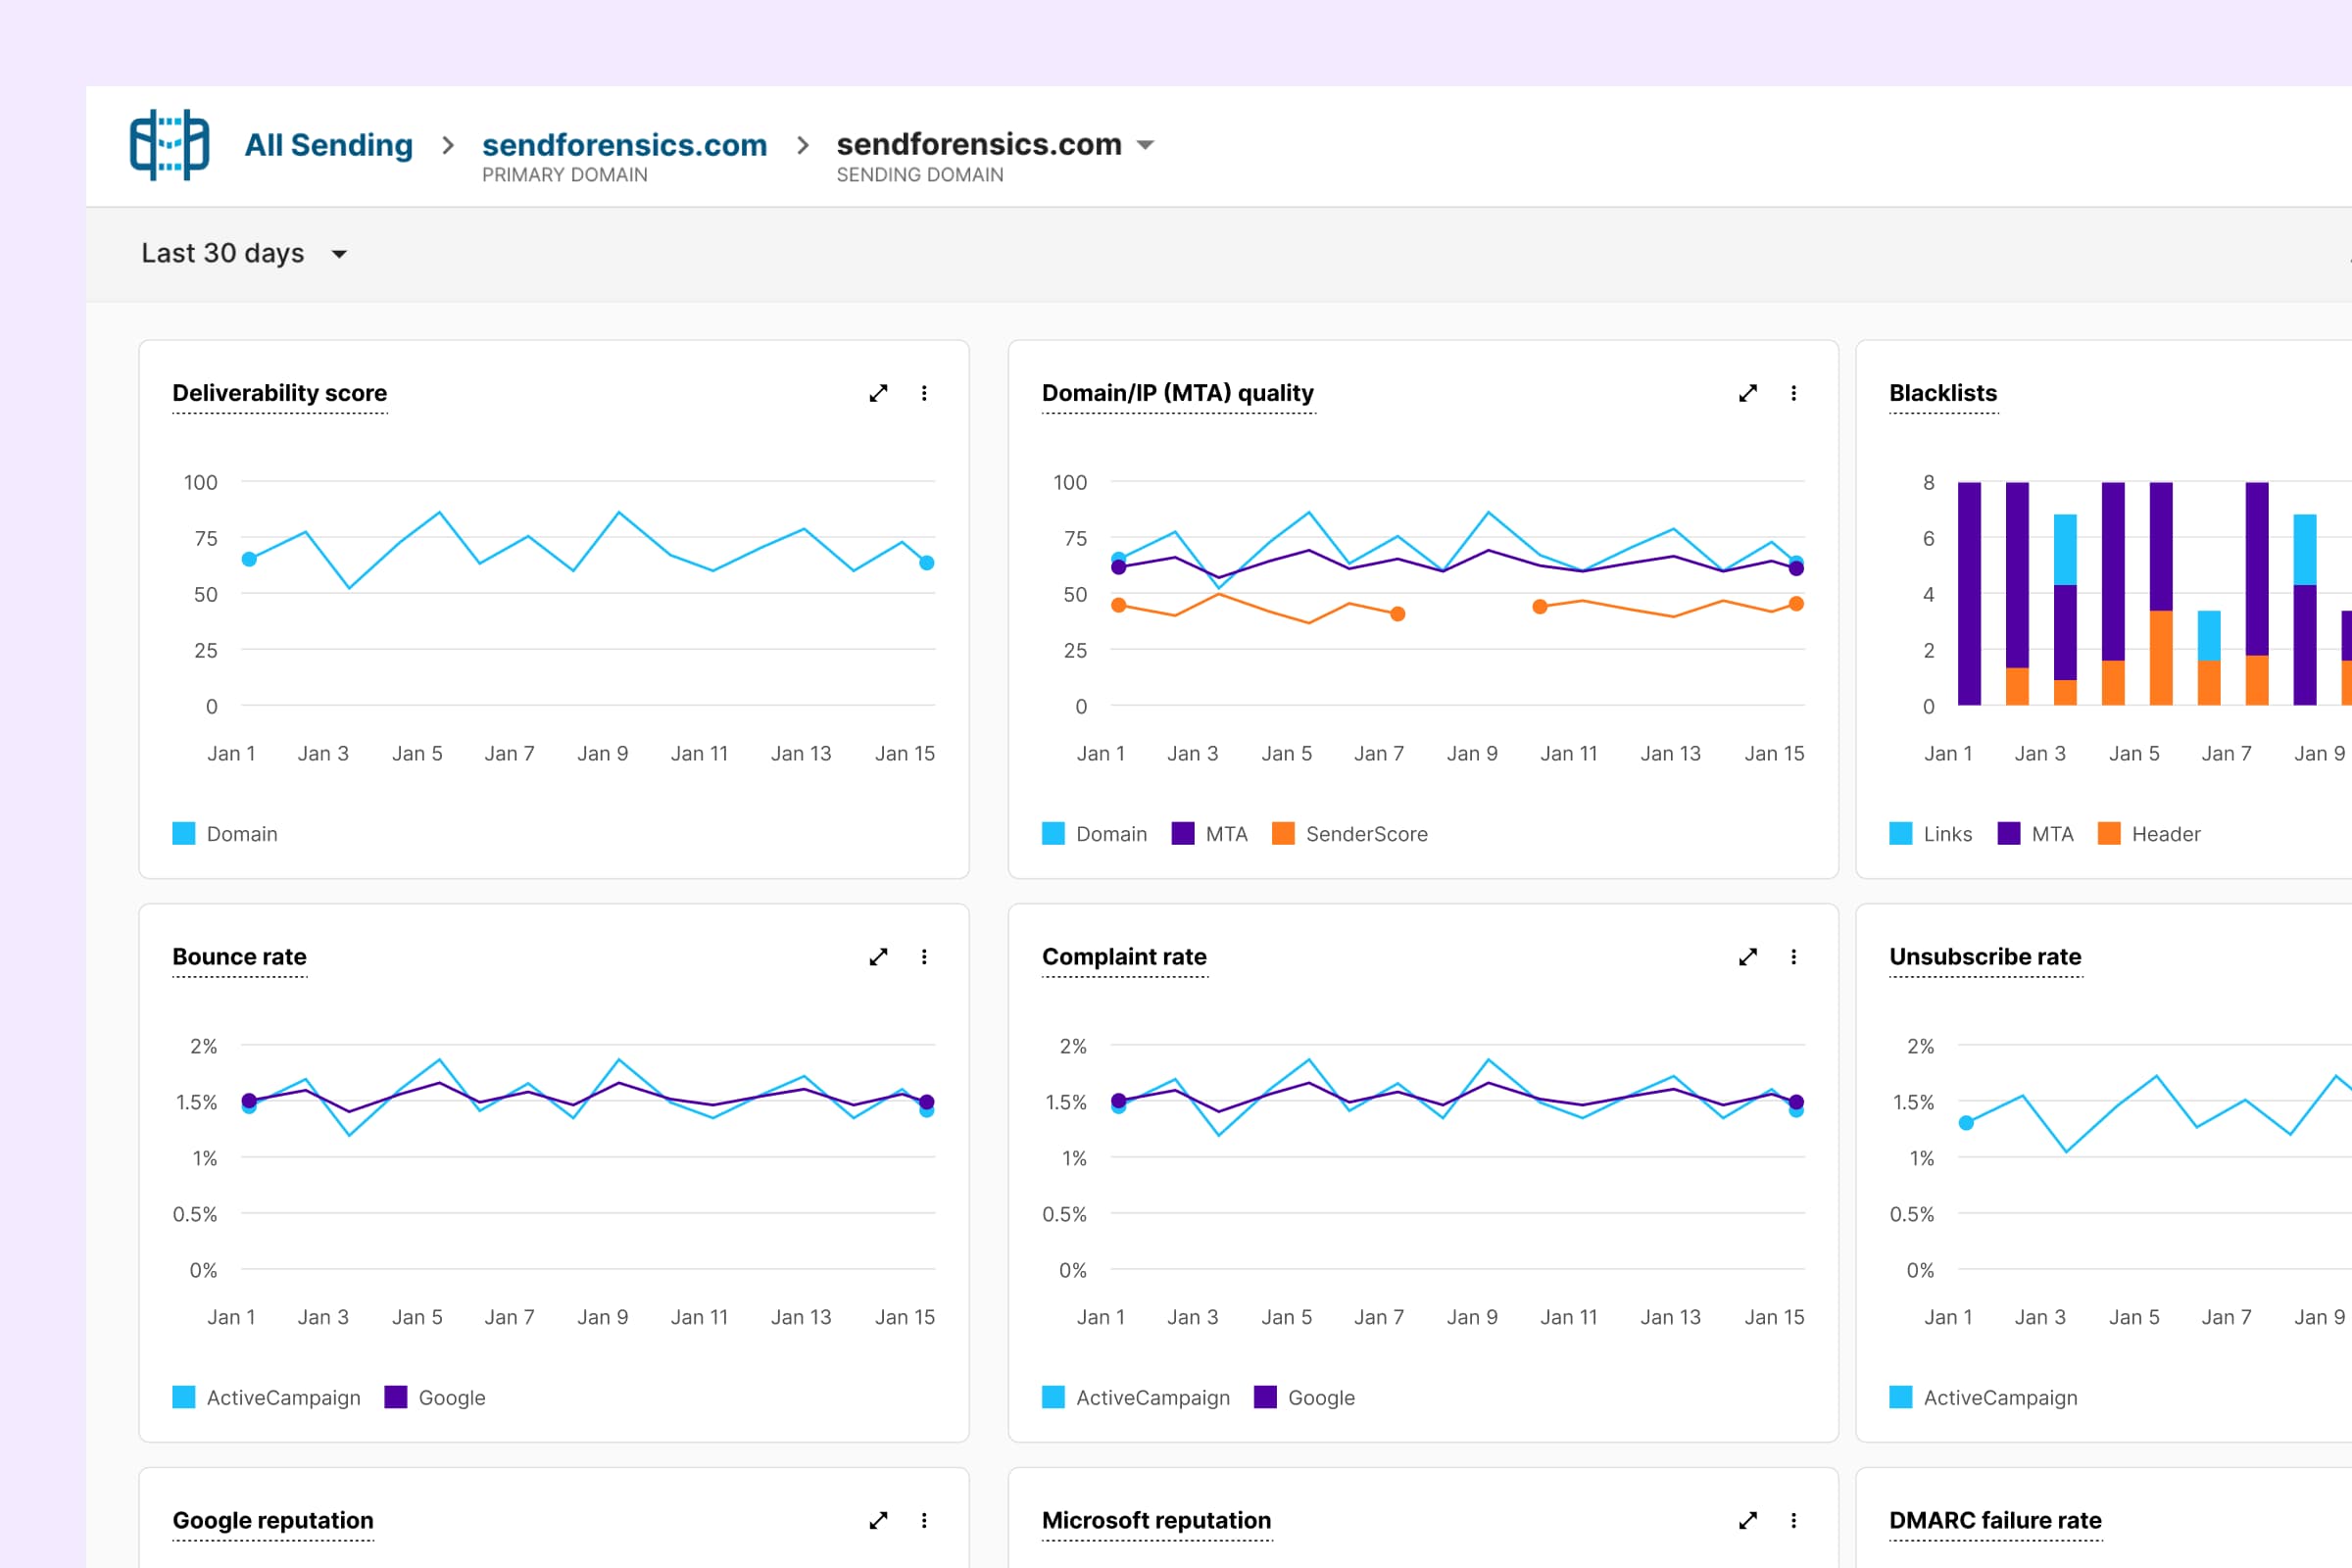Open Deliverability score options menu
This screenshot has width=2352, height=1568.
(924, 393)
